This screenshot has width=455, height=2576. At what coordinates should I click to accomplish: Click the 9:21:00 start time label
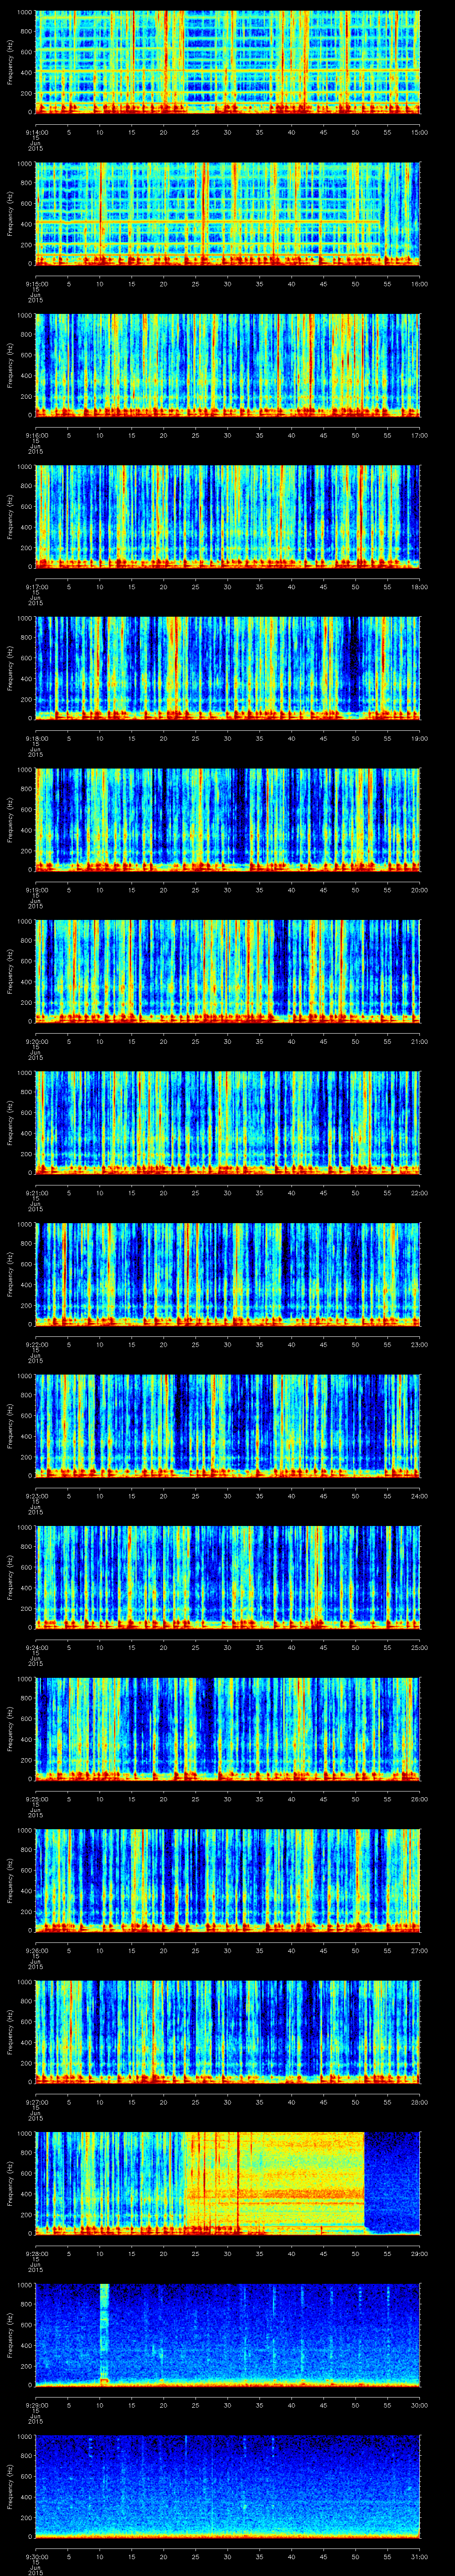37,1193
